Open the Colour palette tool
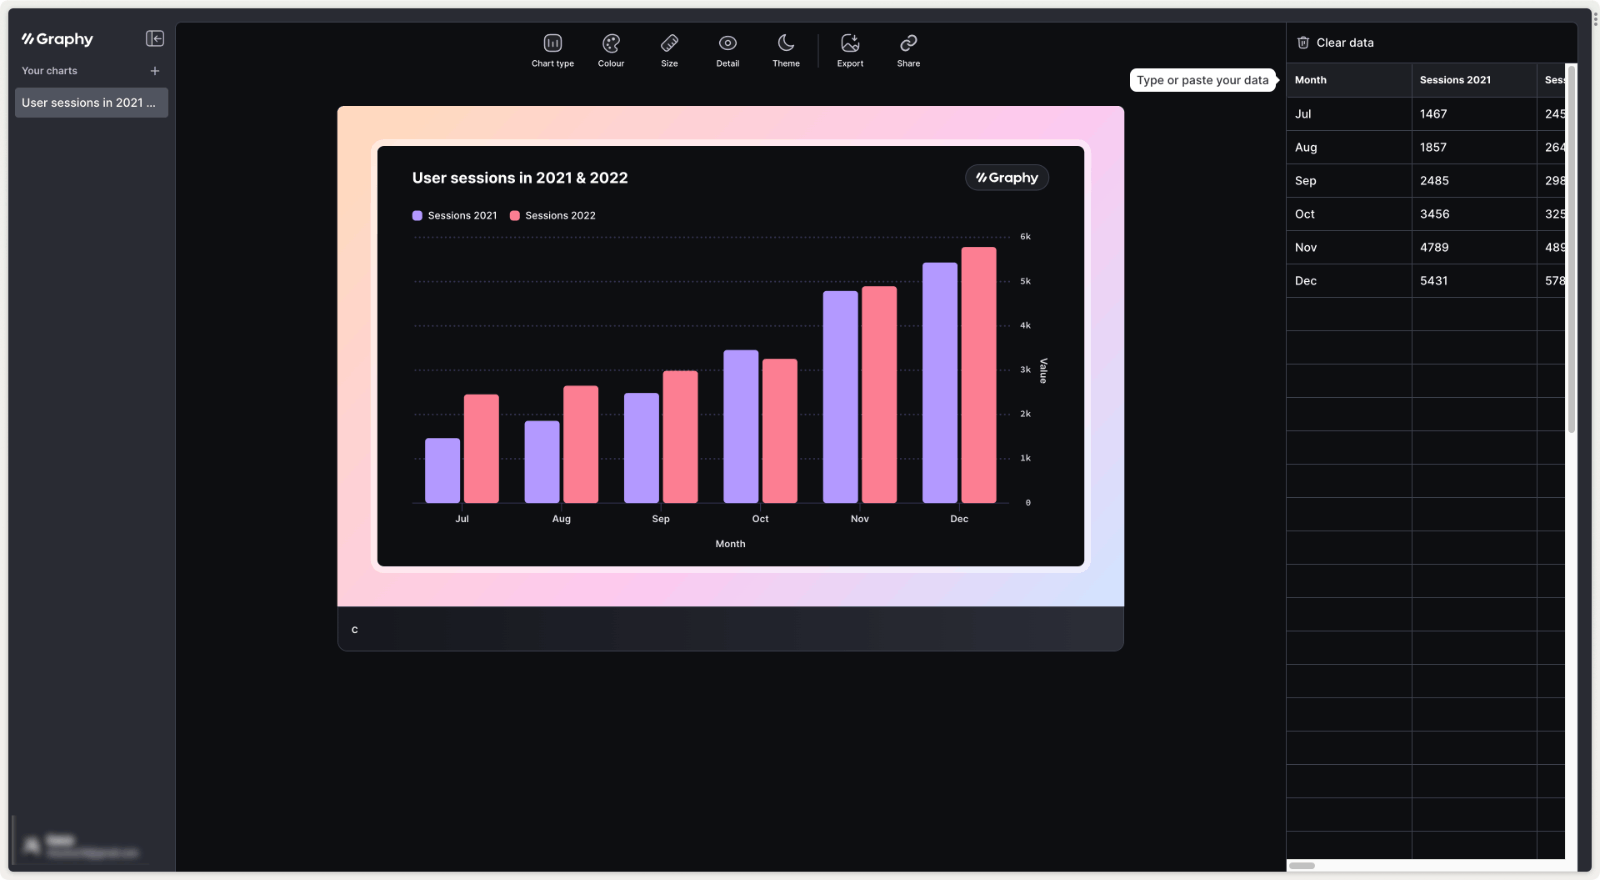Screen dimensions: 1600x880 [x=611, y=50]
